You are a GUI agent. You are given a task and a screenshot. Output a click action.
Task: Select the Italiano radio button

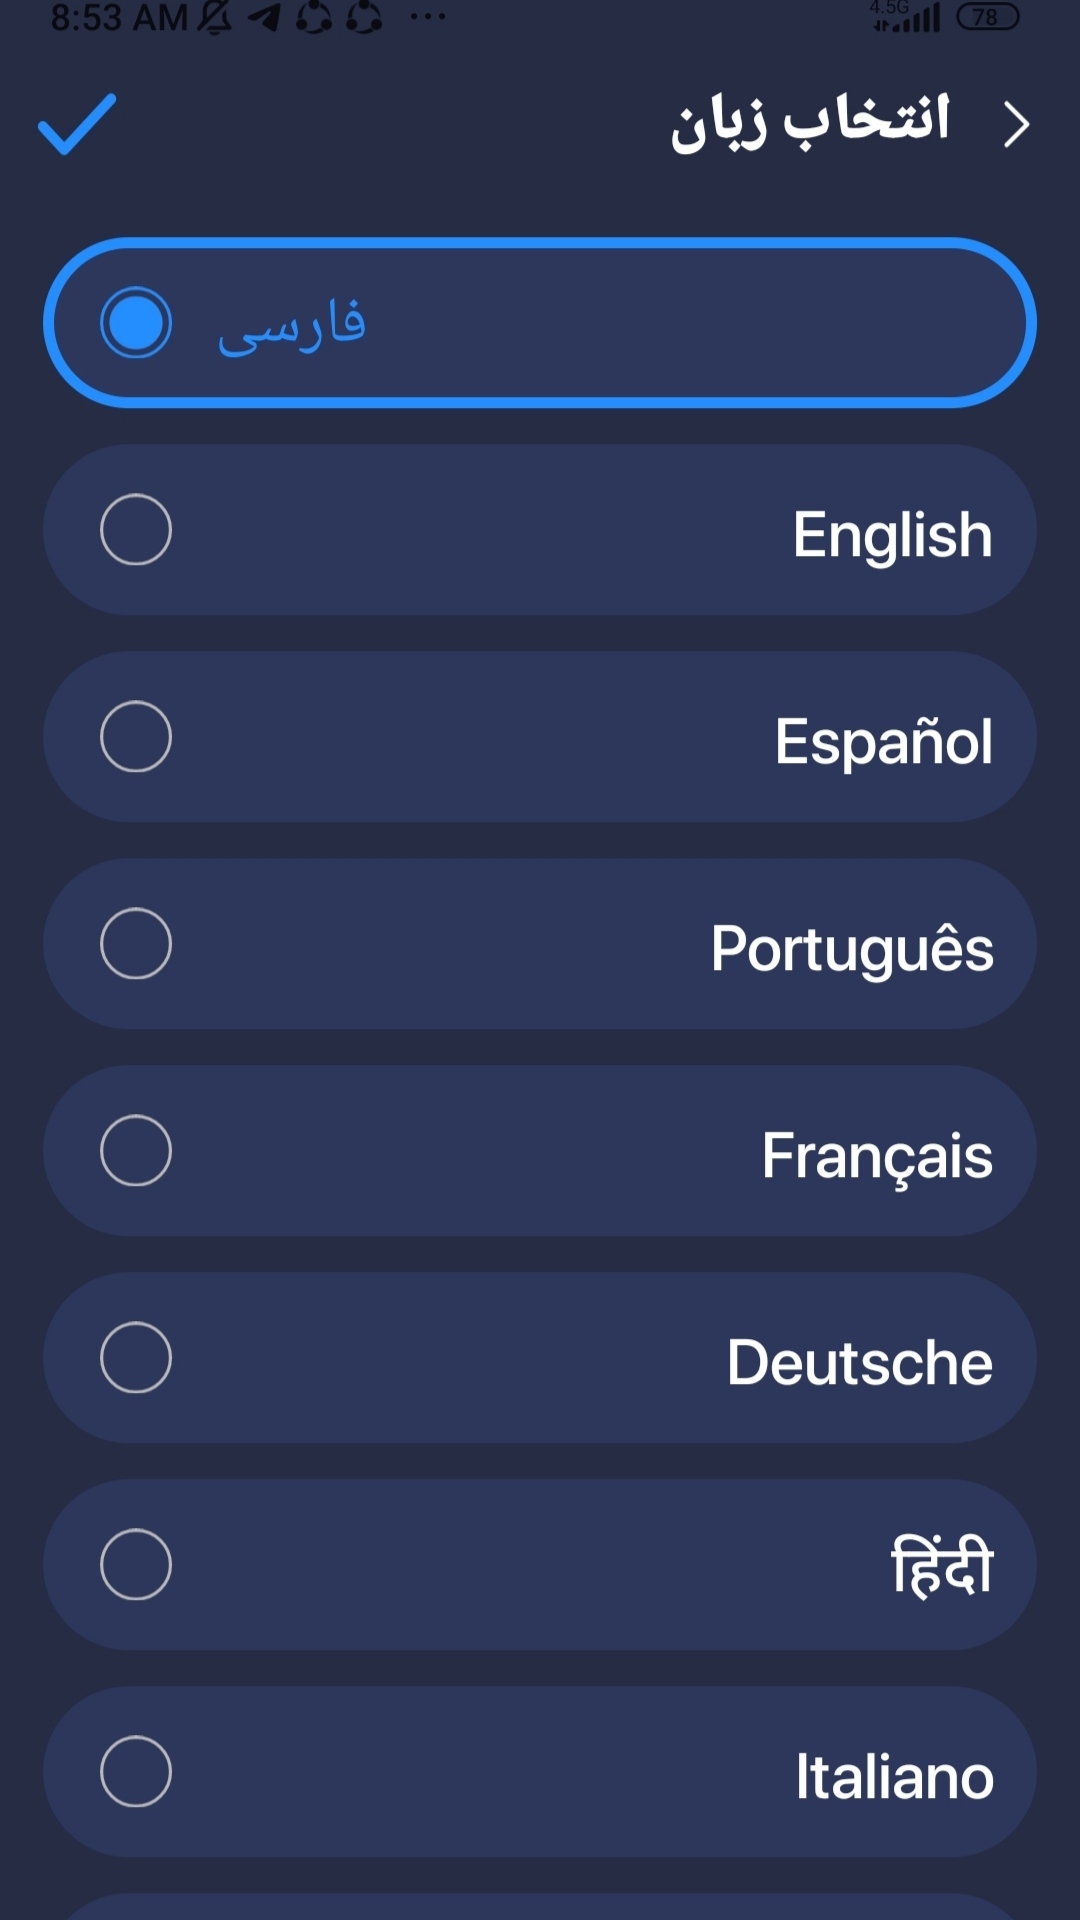136,1772
